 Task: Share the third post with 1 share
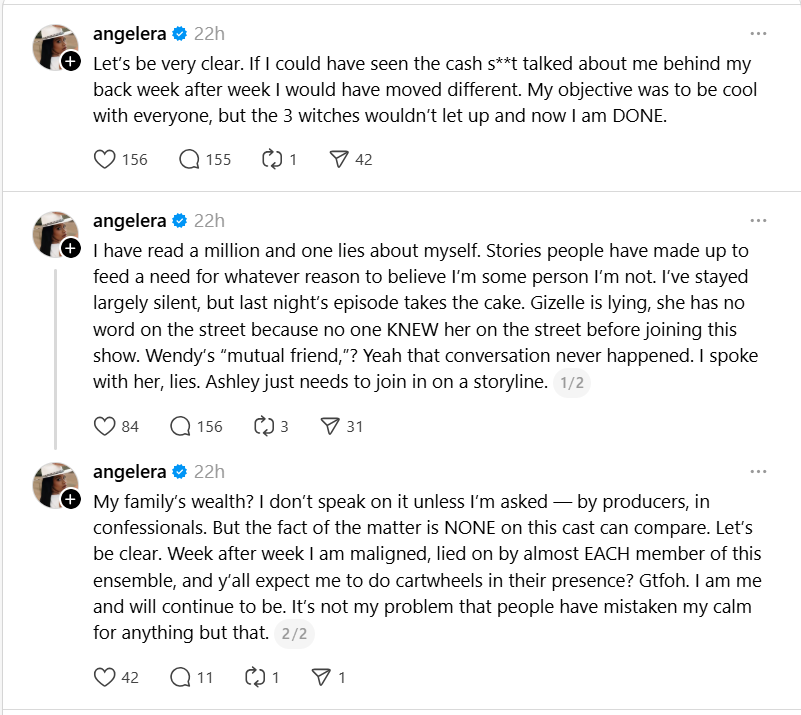pos(321,677)
